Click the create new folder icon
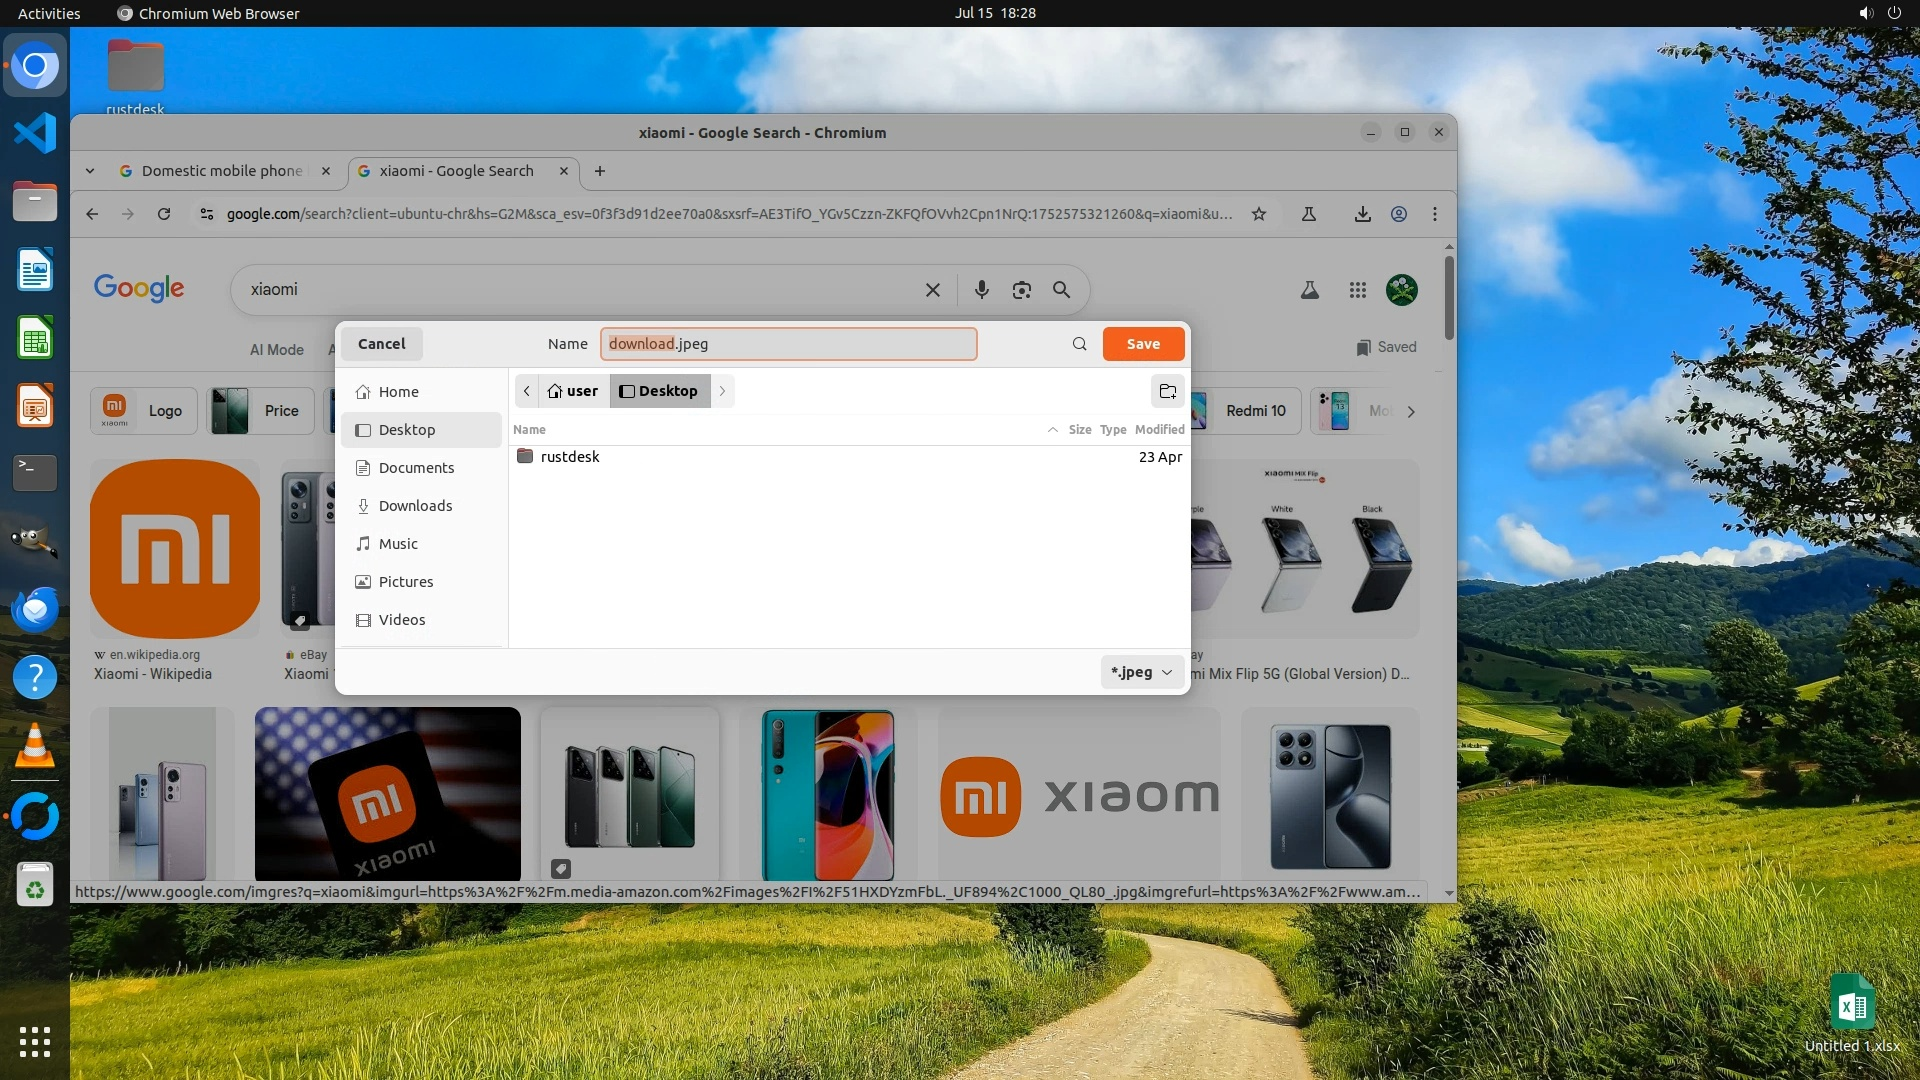 (1167, 391)
